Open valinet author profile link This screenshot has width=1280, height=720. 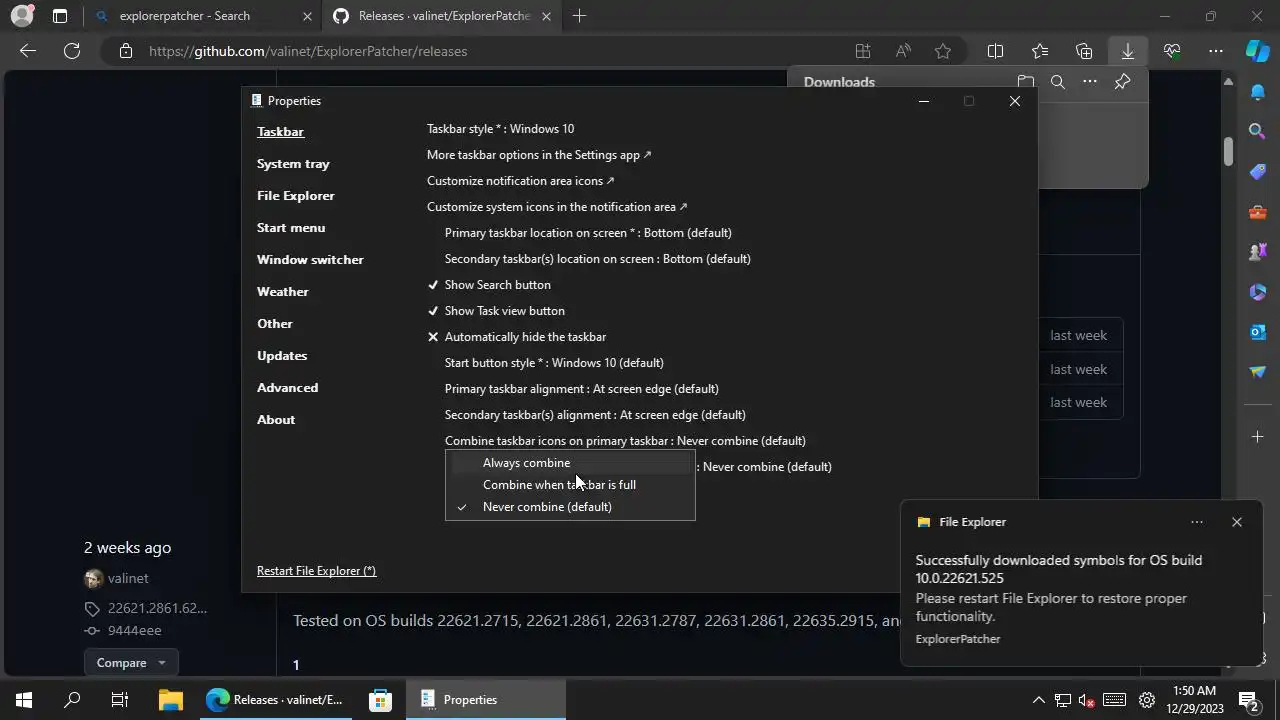click(128, 579)
